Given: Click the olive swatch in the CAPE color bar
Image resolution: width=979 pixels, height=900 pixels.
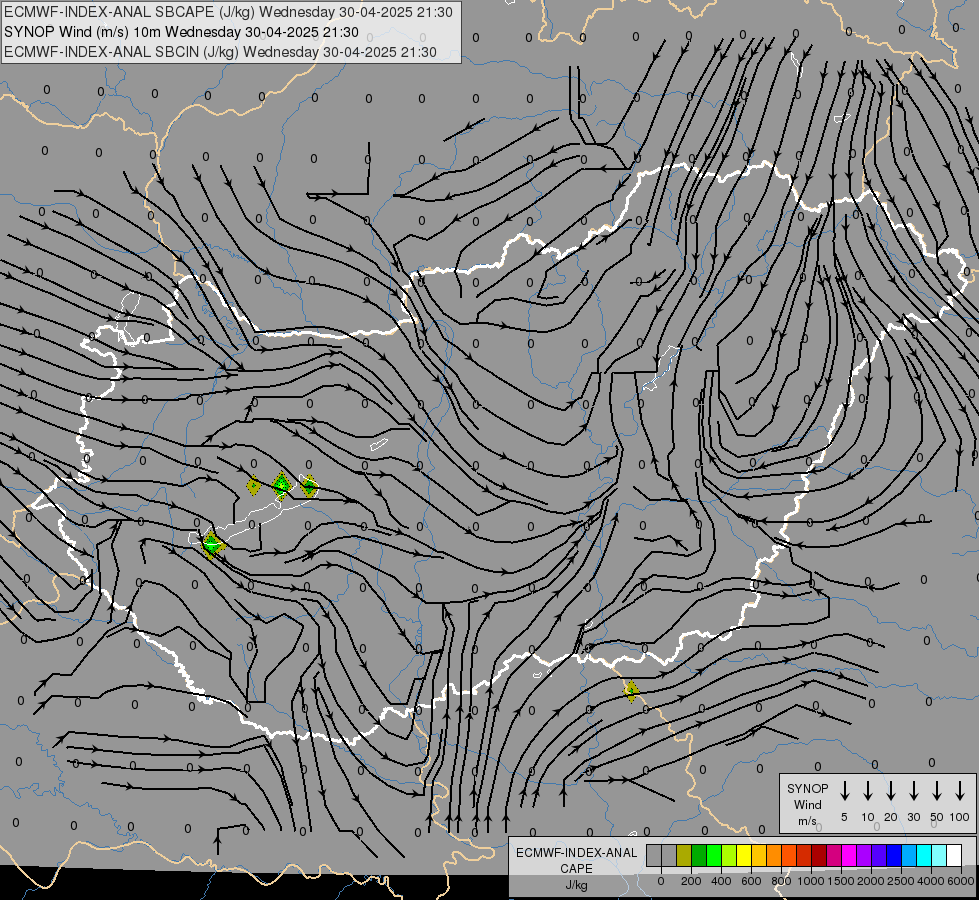Looking at the screenshot, I should pyautogui.click(x=684, y=855).
